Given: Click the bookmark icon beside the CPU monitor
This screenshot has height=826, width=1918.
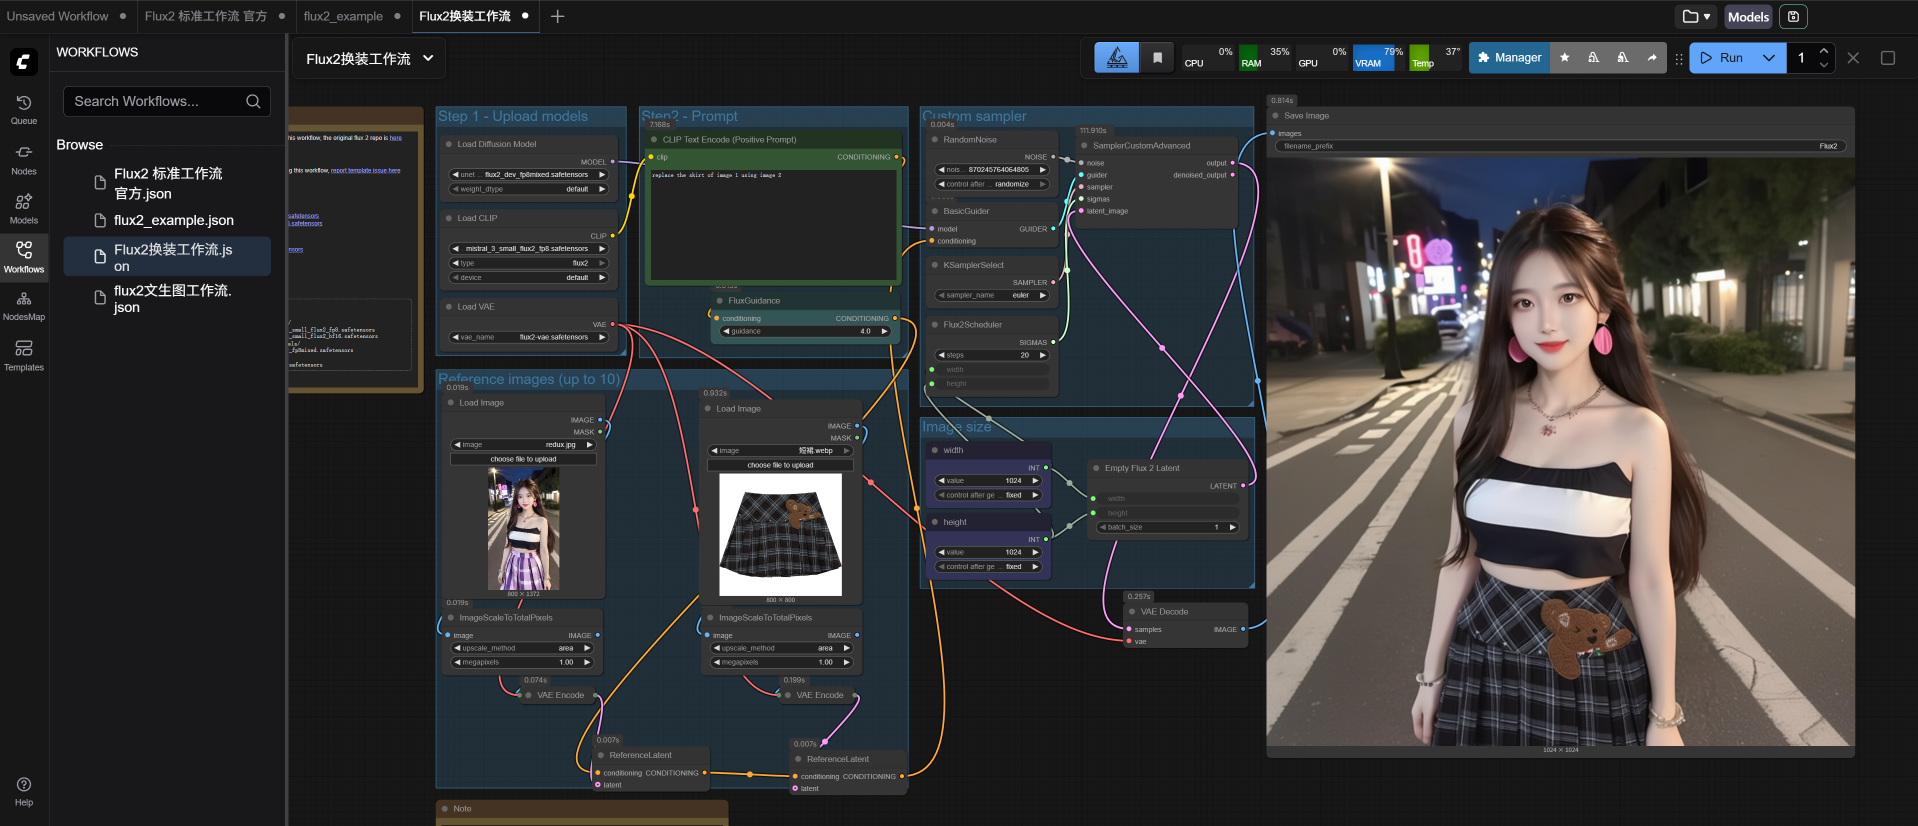Looking at the screenshot, I should (x=1157, y=58).
